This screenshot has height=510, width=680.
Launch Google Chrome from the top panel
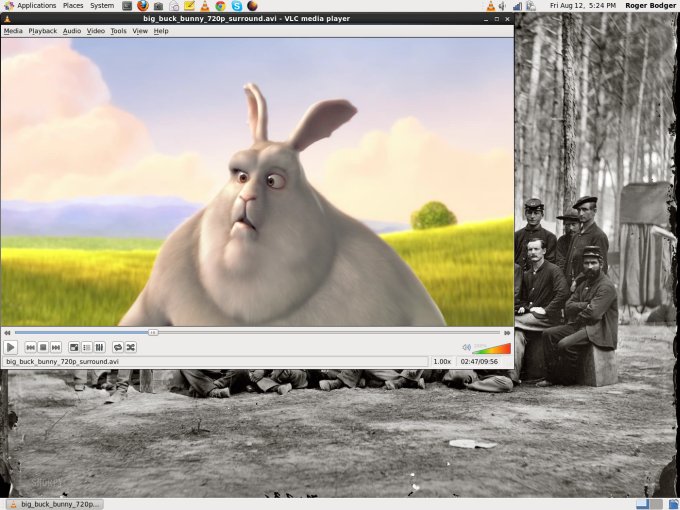220,6
